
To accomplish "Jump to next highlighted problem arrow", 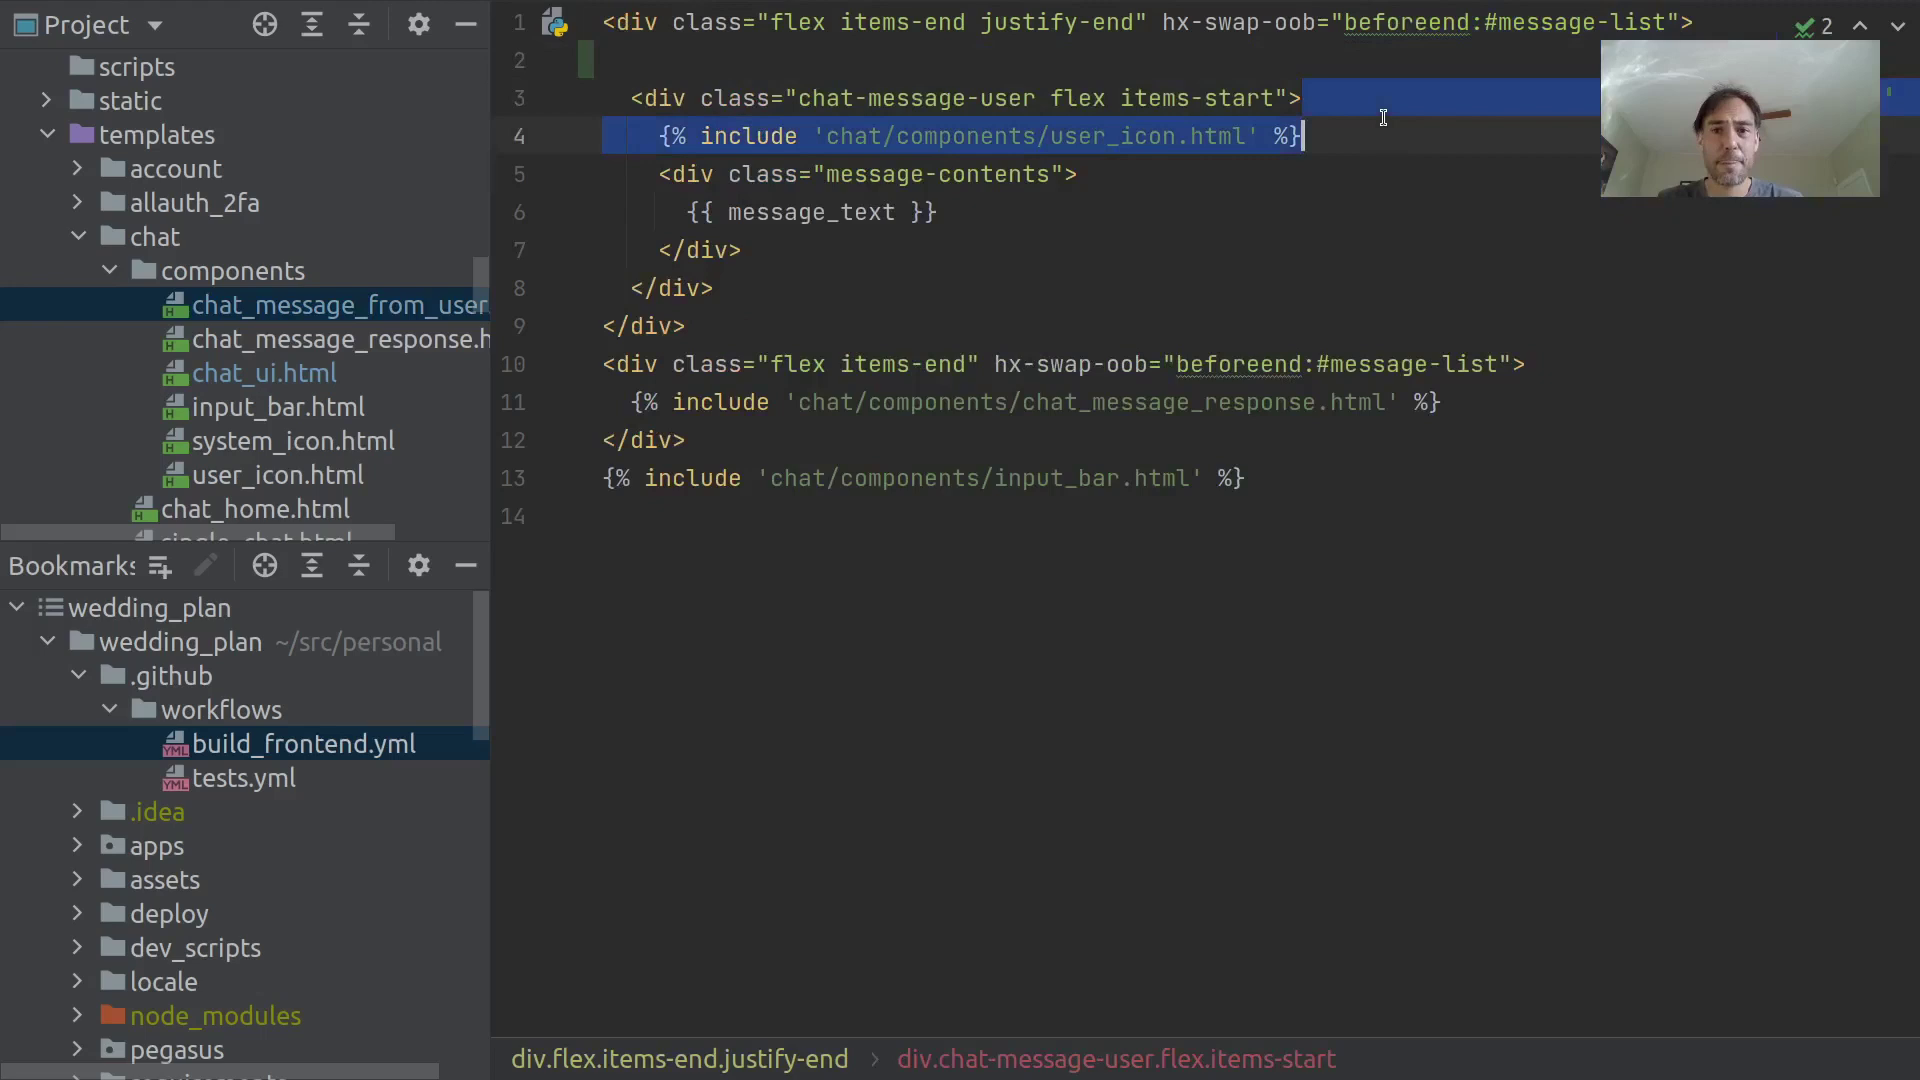I will (1897, 27).
